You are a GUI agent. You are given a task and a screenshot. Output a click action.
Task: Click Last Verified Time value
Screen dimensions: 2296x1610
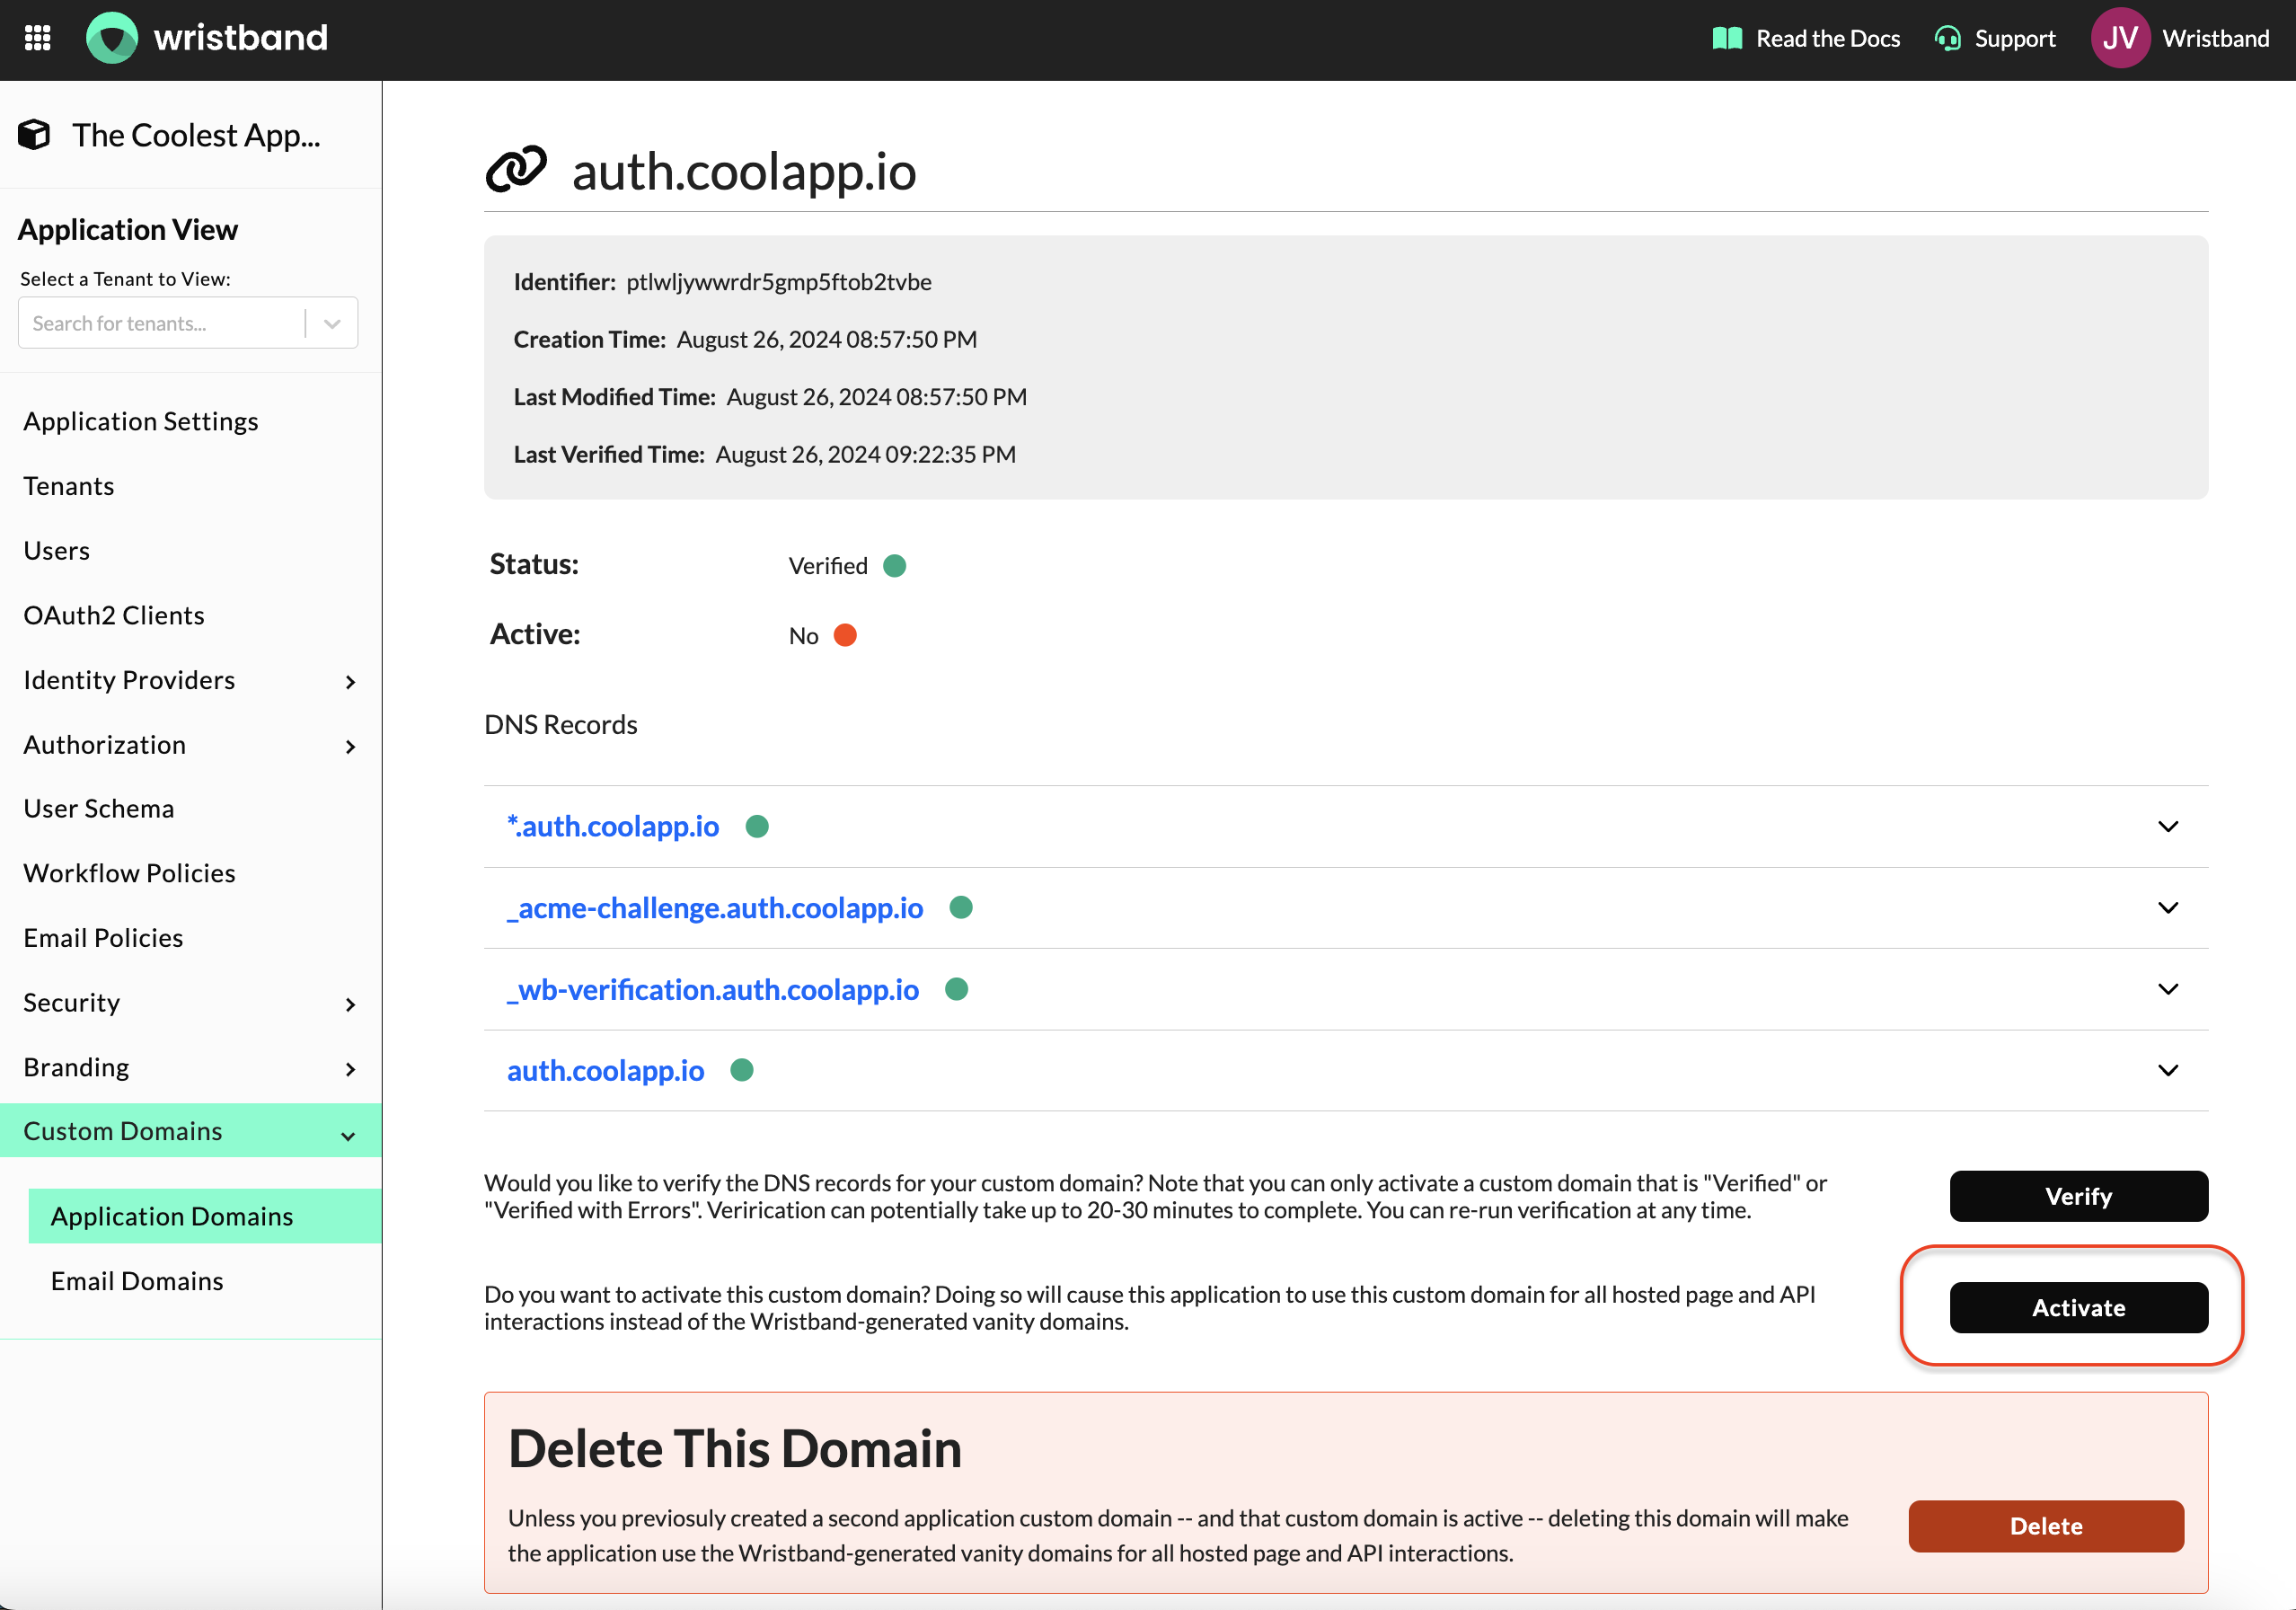[x=866, y=454]
